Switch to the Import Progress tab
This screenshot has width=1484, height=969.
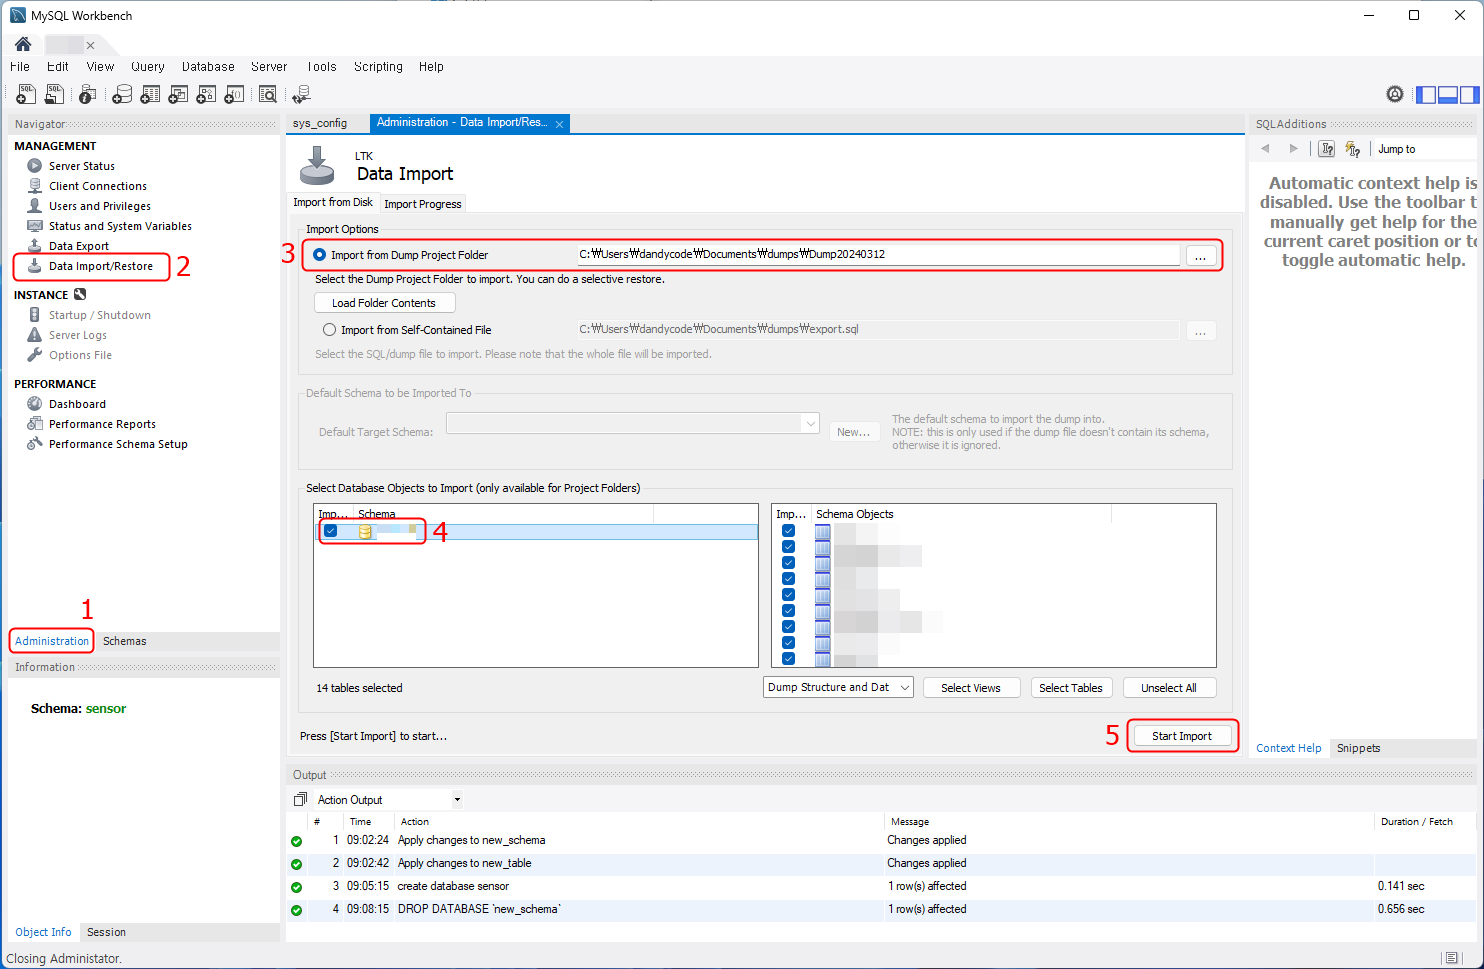pyautogui.click(x=423, y=204)
